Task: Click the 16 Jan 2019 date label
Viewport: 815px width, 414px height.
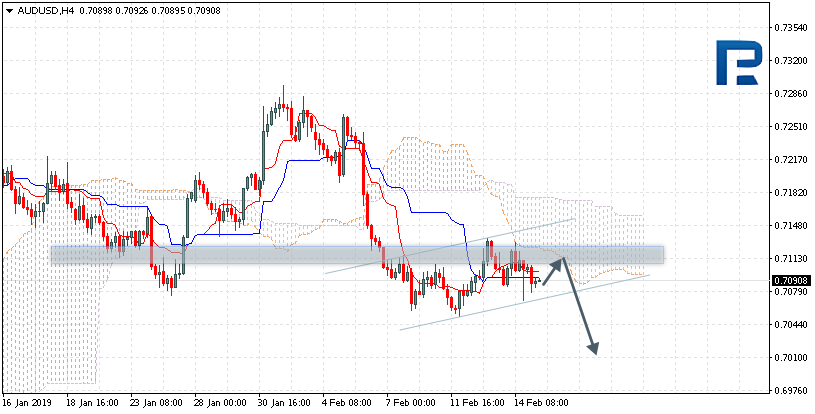Action: 25,403
